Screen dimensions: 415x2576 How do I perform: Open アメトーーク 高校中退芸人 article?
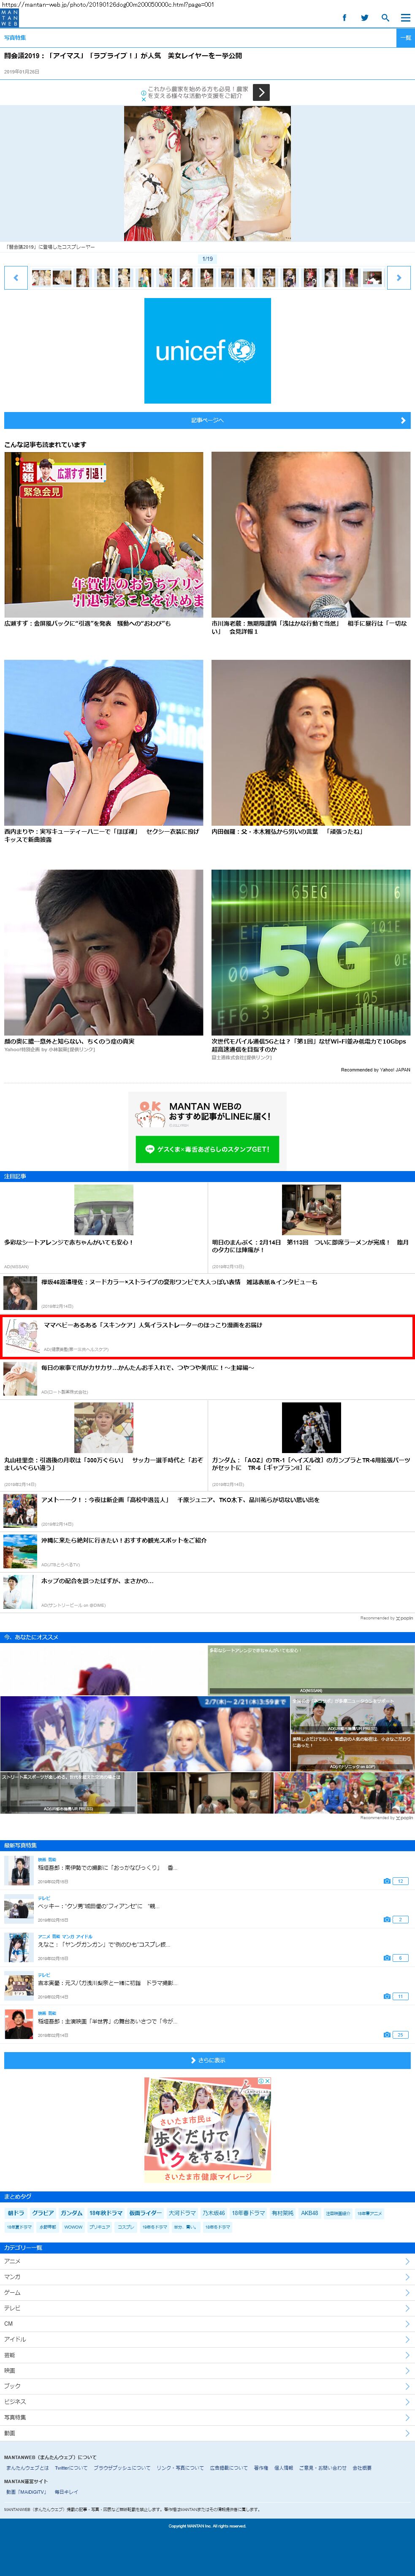(x=207, y=1510)
